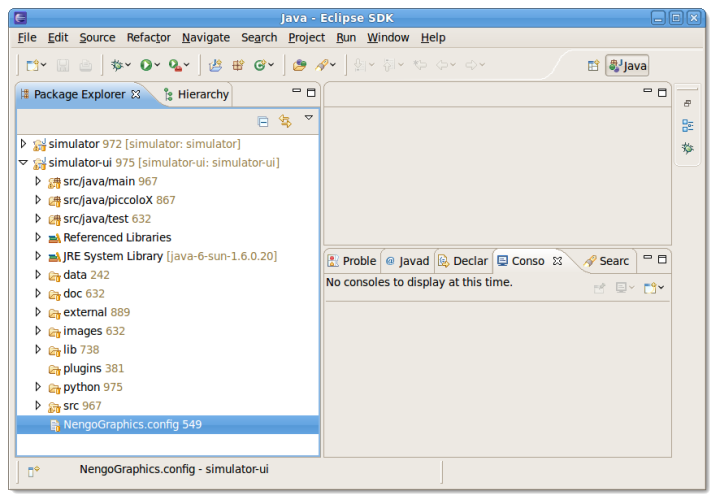Open the Search menu
Screen dimensions: 720x504
pyautogui.click(x=259, y=38)
